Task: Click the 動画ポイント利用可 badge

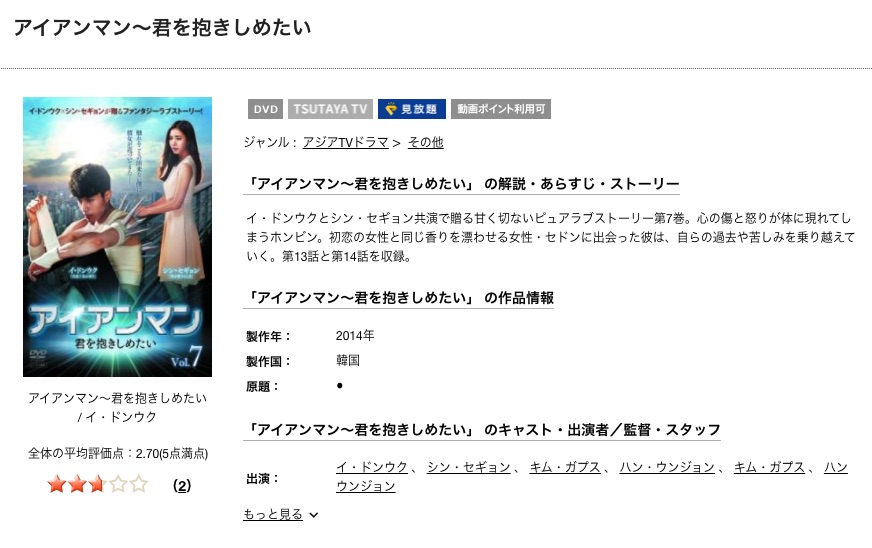Action: [501, 109]
